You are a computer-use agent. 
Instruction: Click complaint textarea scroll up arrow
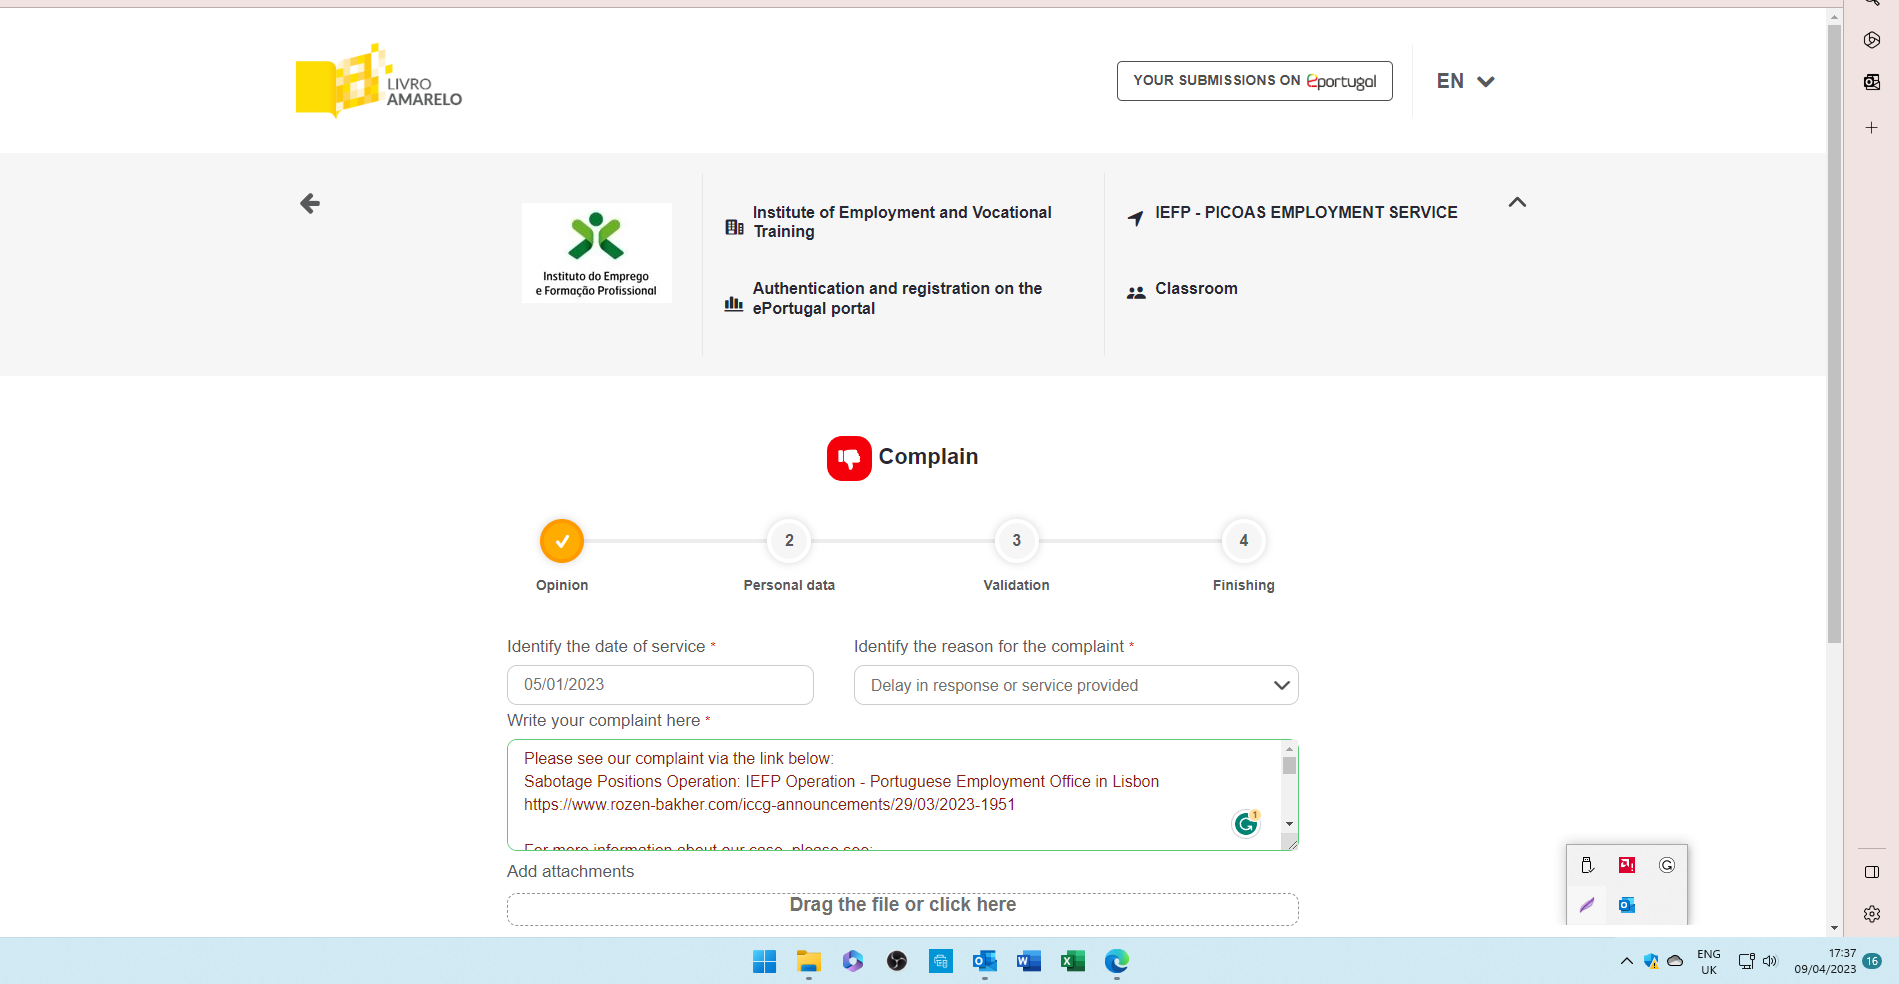(1289, 748)
